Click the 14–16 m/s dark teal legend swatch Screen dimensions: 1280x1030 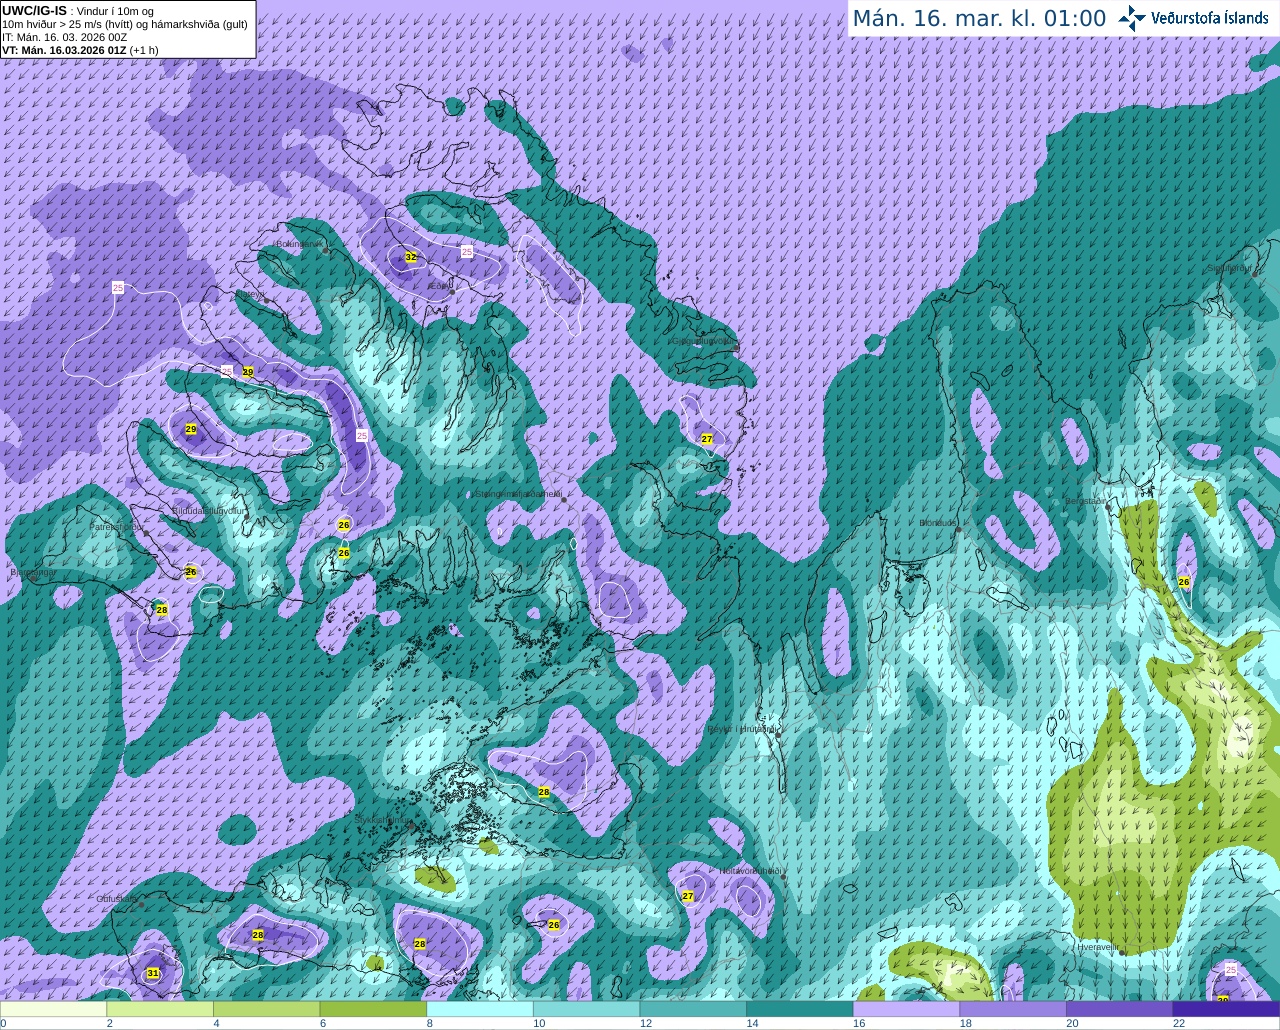click(799, 1009)
